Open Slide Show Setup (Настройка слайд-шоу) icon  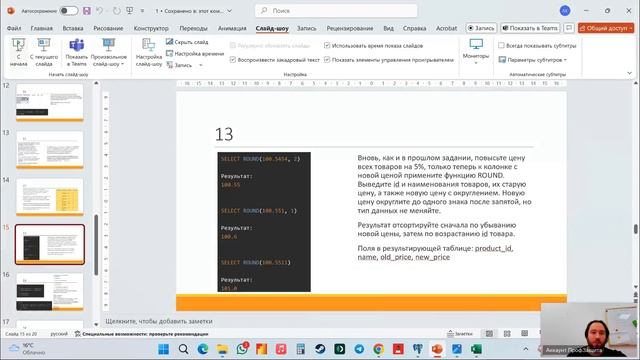point(149,45)
